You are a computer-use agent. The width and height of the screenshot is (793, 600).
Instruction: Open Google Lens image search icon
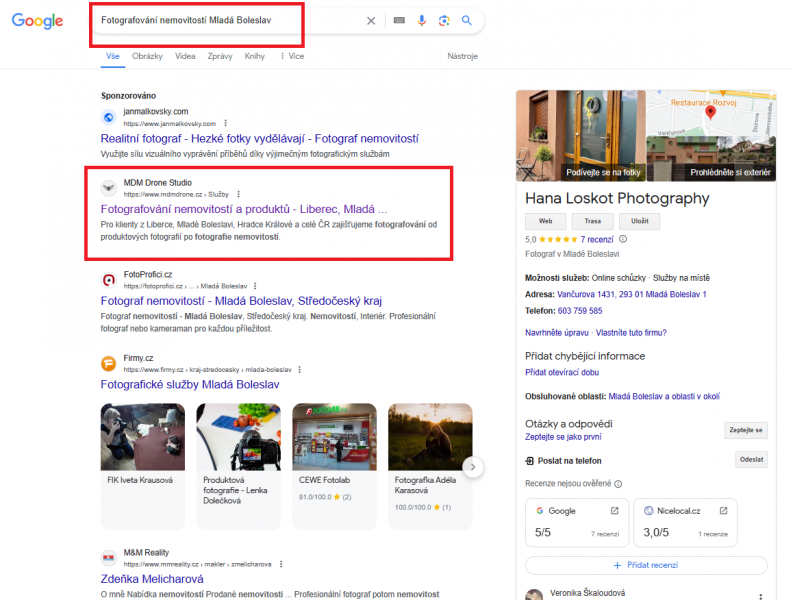[444, 20]
